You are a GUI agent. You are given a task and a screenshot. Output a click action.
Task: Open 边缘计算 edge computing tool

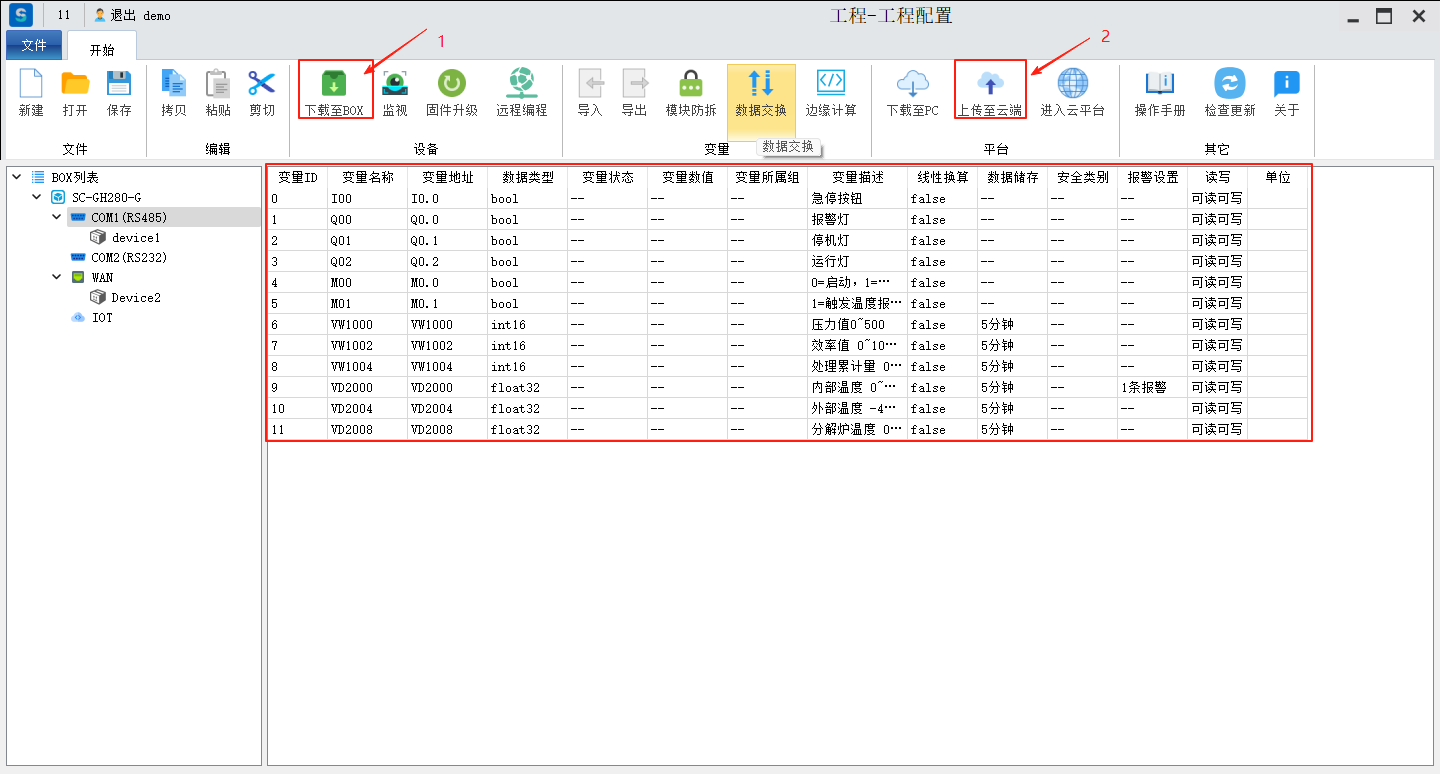831,85
